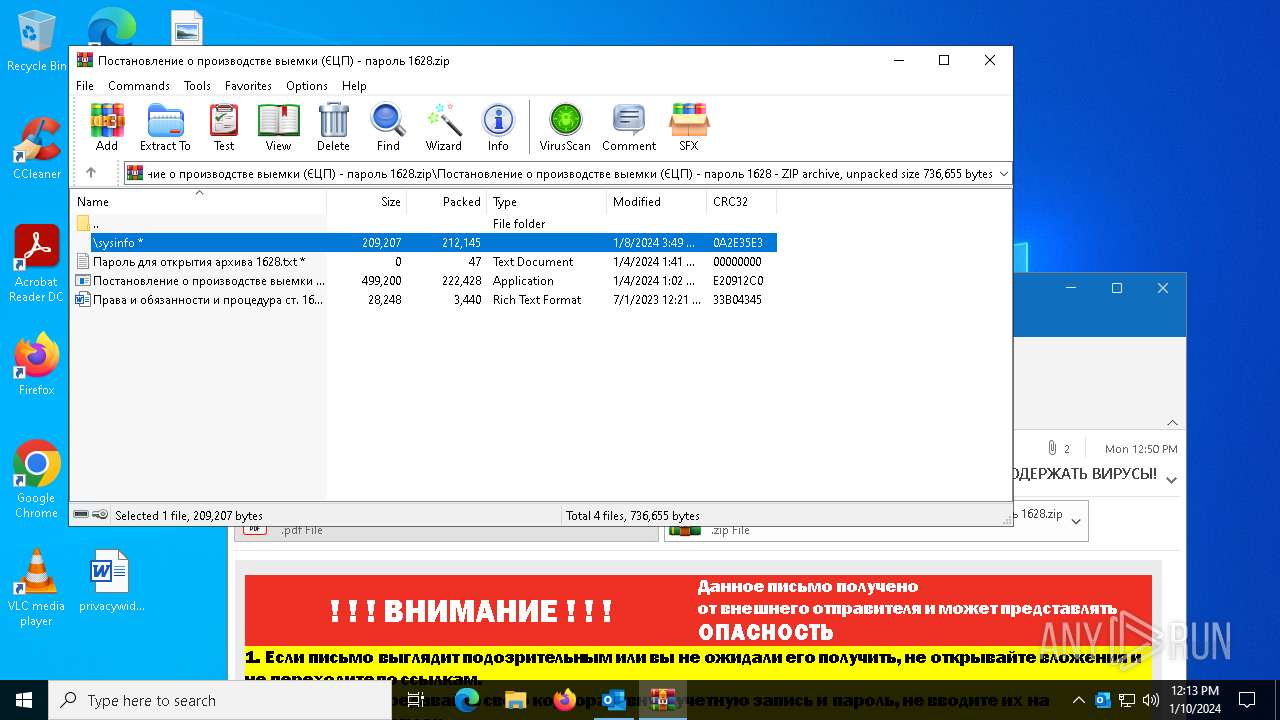
Task: Expand the email header chevron in Outlook
Action: click(x=1172, y=480)
